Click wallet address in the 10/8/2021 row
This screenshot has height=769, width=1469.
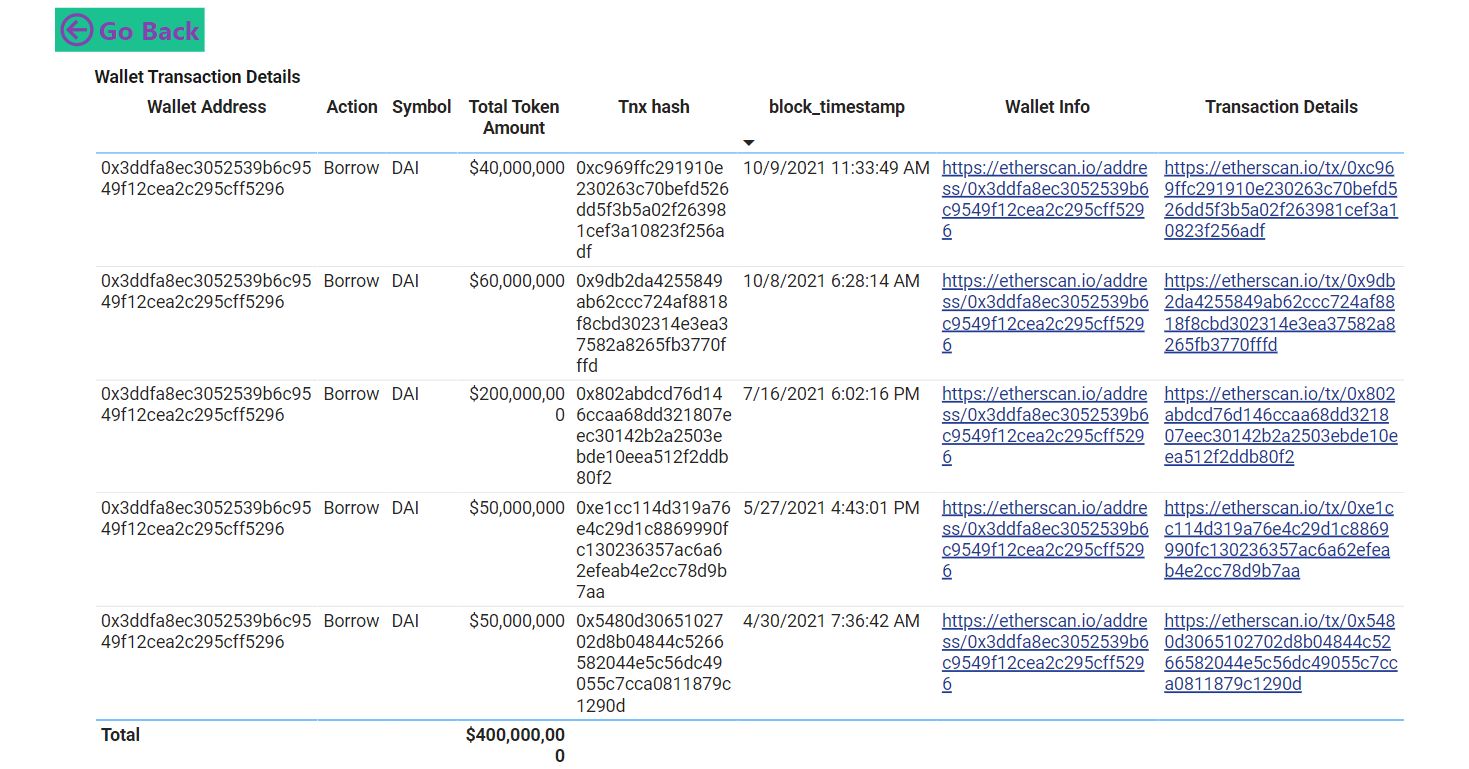point(206,291)
